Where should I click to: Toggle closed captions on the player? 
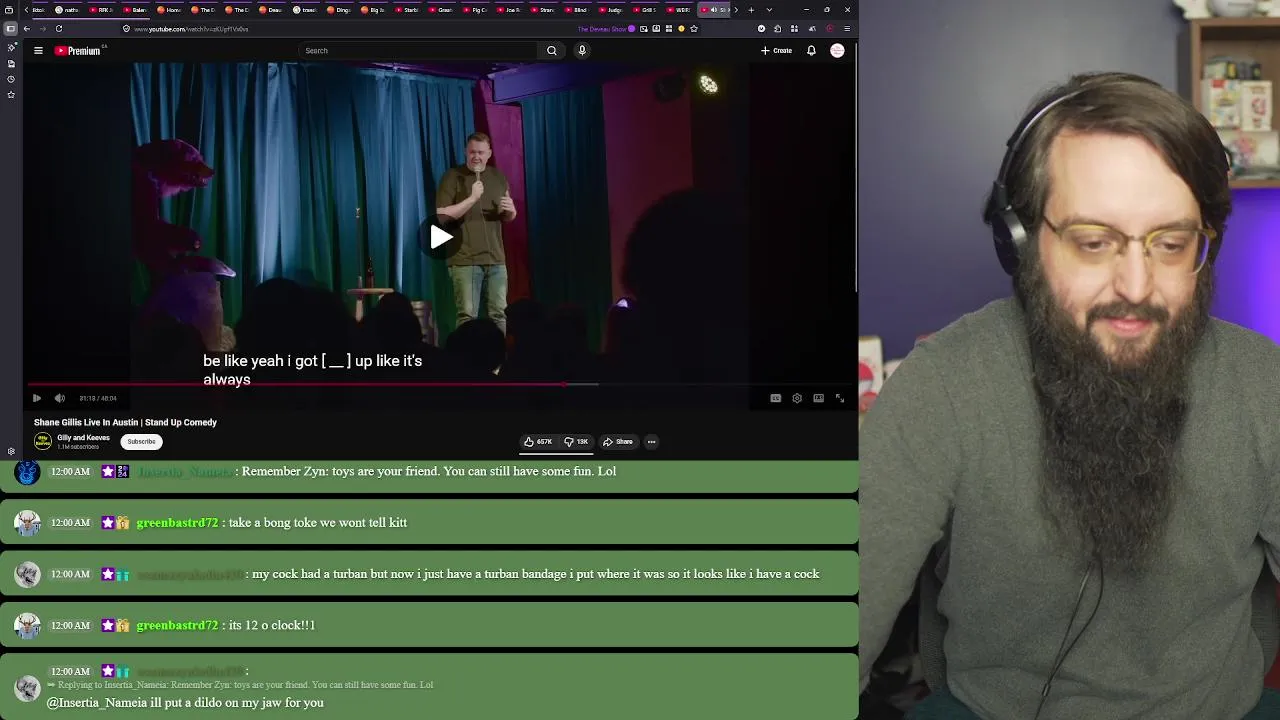click(x=775, y=398)
